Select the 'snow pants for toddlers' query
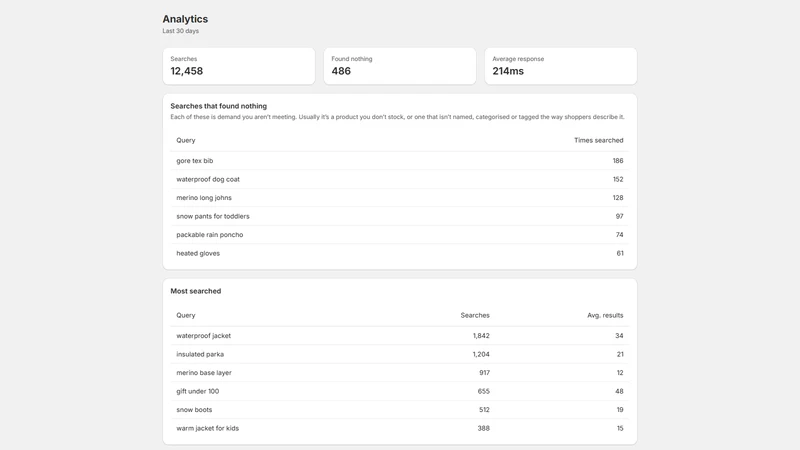 point(213,216)
